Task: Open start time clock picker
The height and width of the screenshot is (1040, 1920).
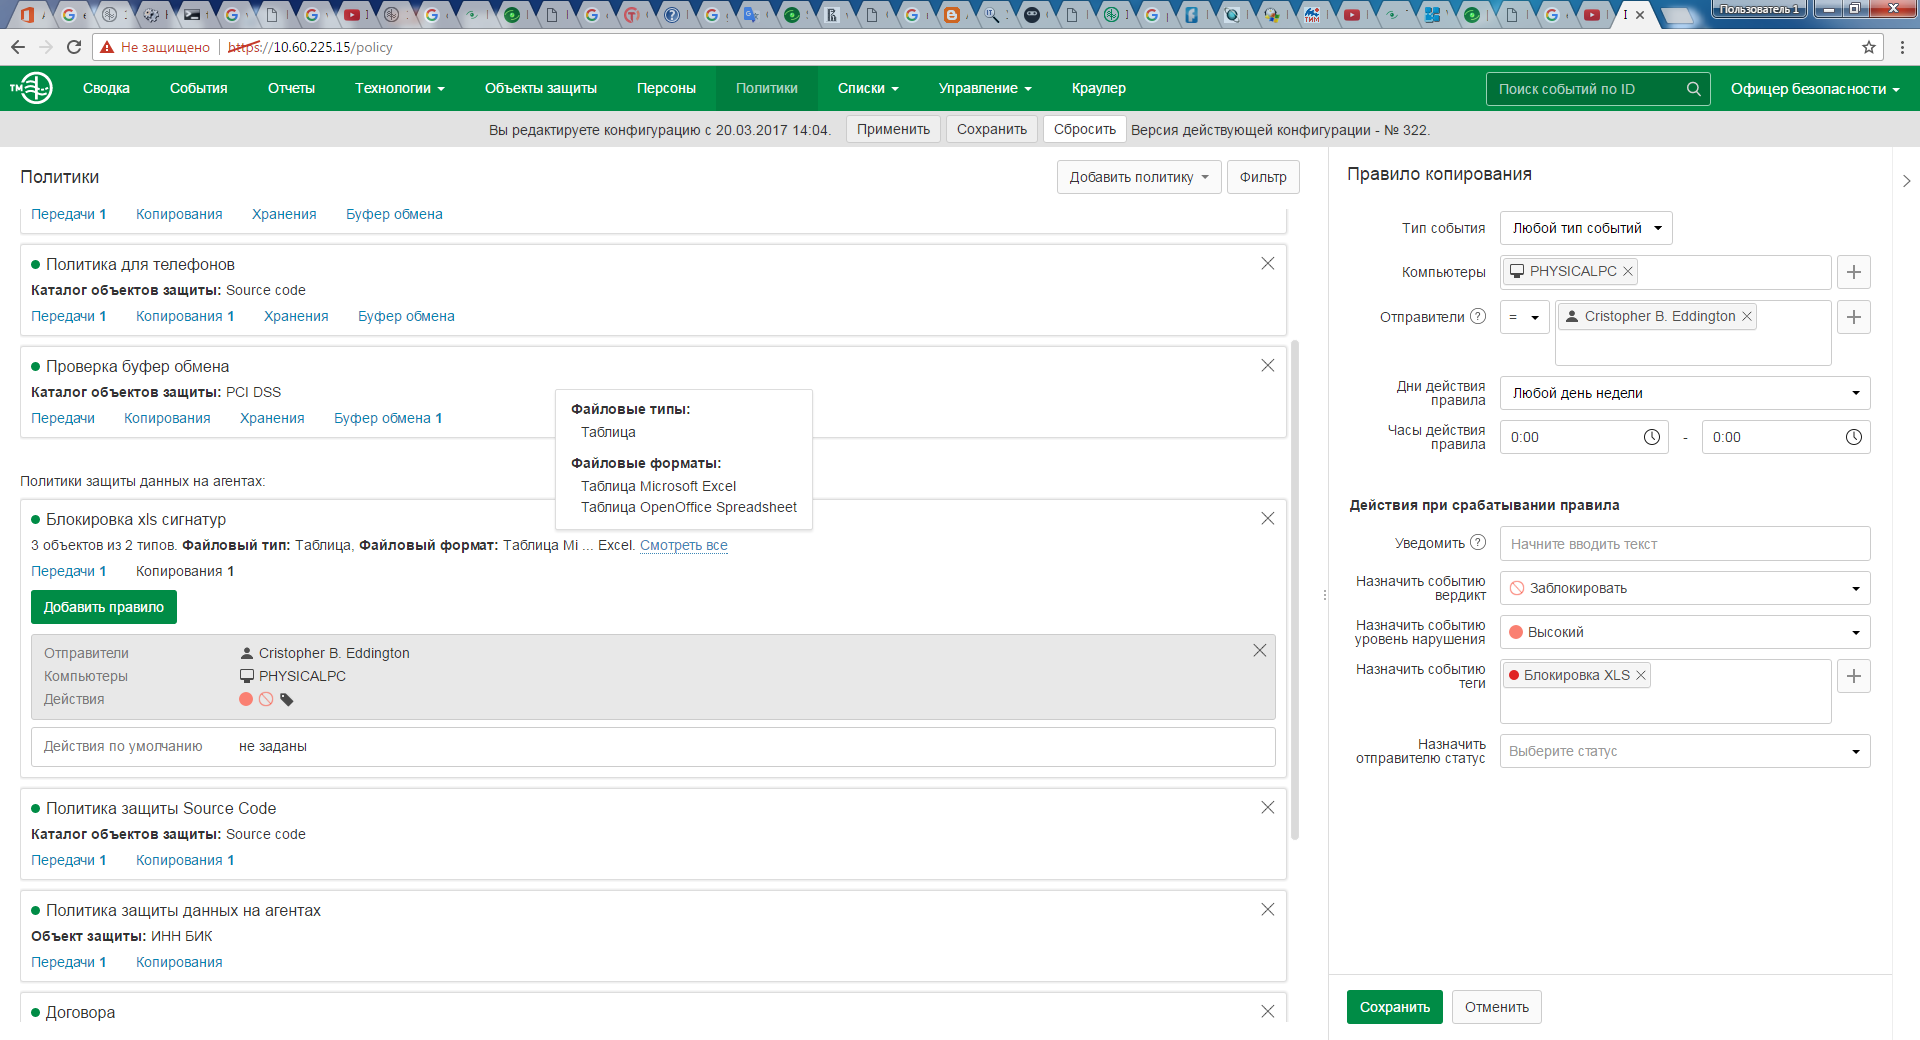Action: point(1652,437)
